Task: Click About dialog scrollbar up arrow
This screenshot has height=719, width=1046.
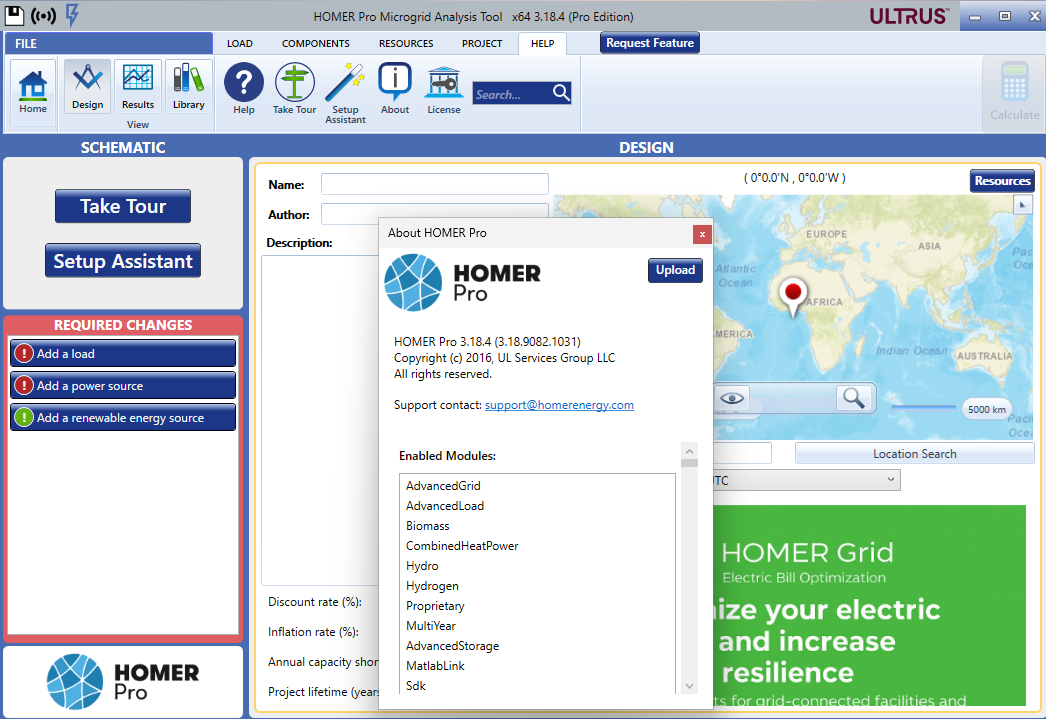Action: click(690, 450)
